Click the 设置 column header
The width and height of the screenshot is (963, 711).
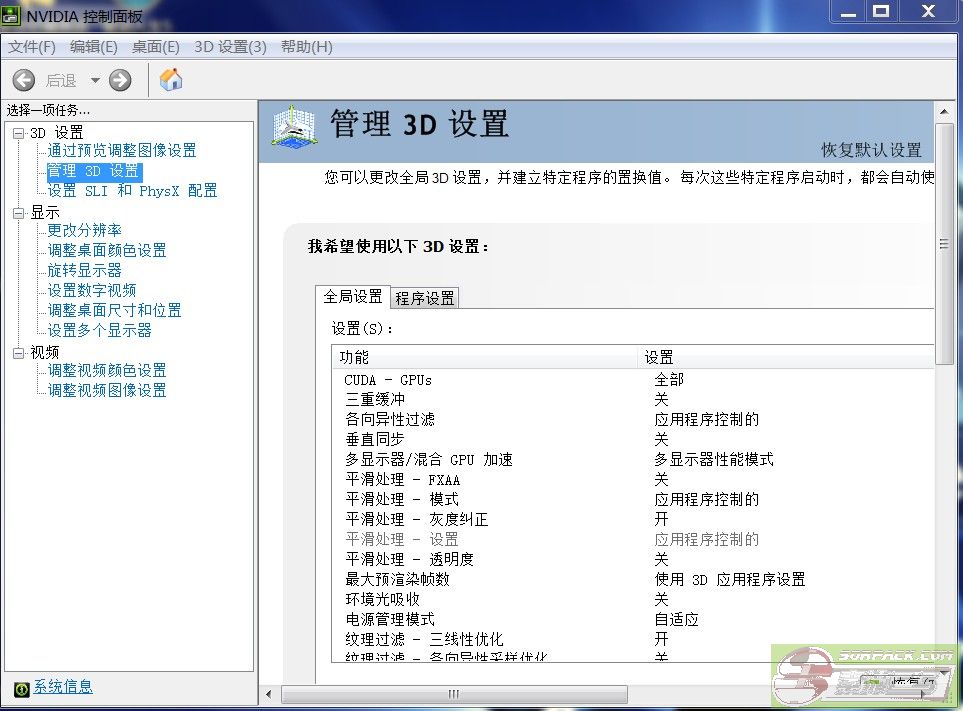tap(786, 357)
